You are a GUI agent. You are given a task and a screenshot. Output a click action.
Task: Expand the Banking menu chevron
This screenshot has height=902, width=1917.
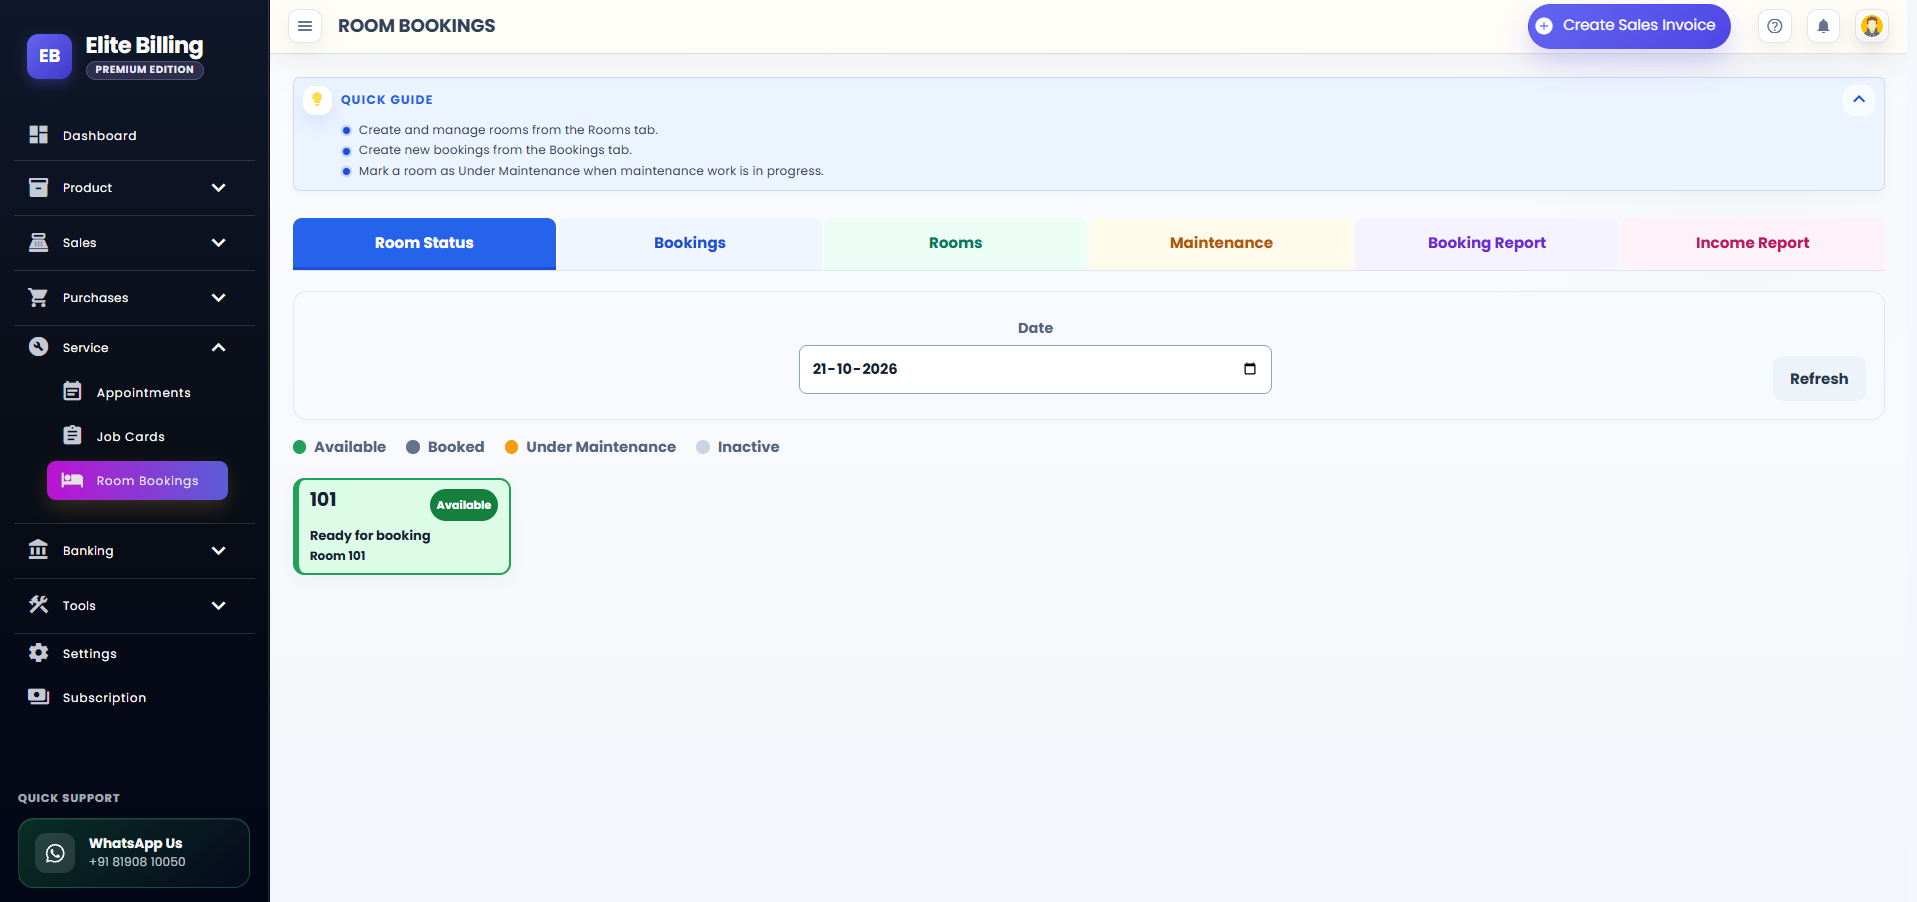pos(218,550)
